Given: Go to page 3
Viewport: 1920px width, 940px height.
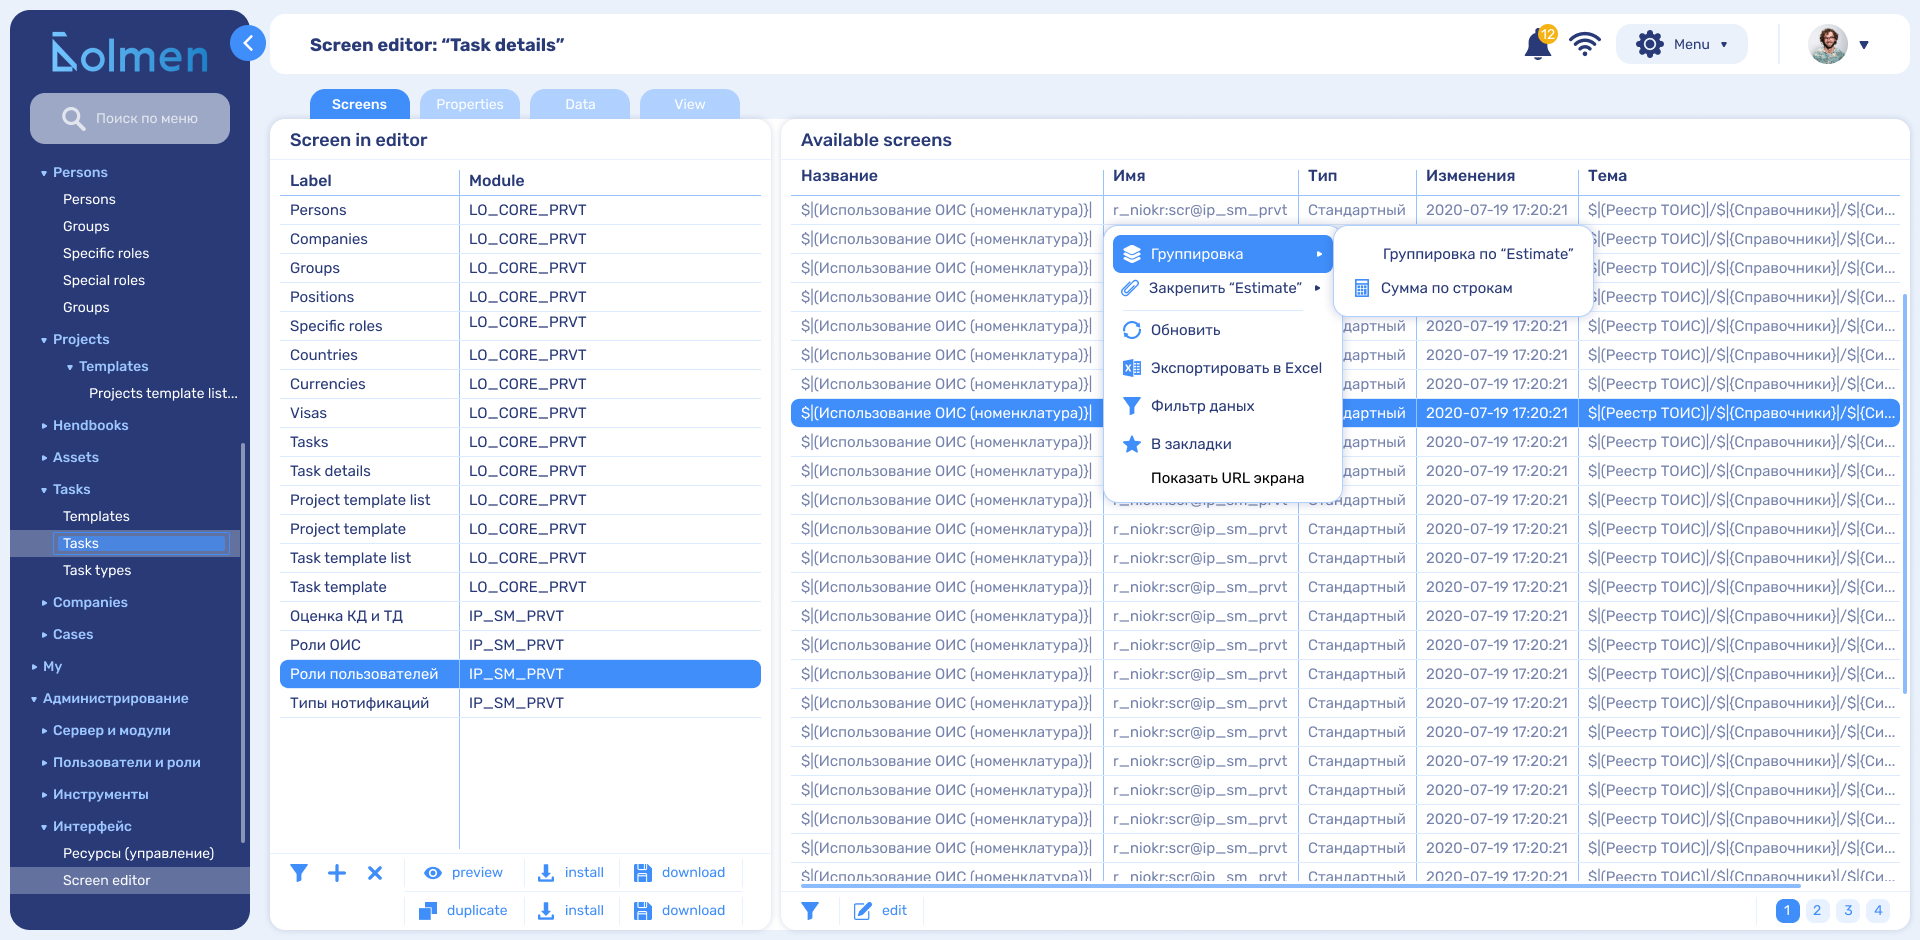Looking at the screenshot, I should [x=1848, y=911].
